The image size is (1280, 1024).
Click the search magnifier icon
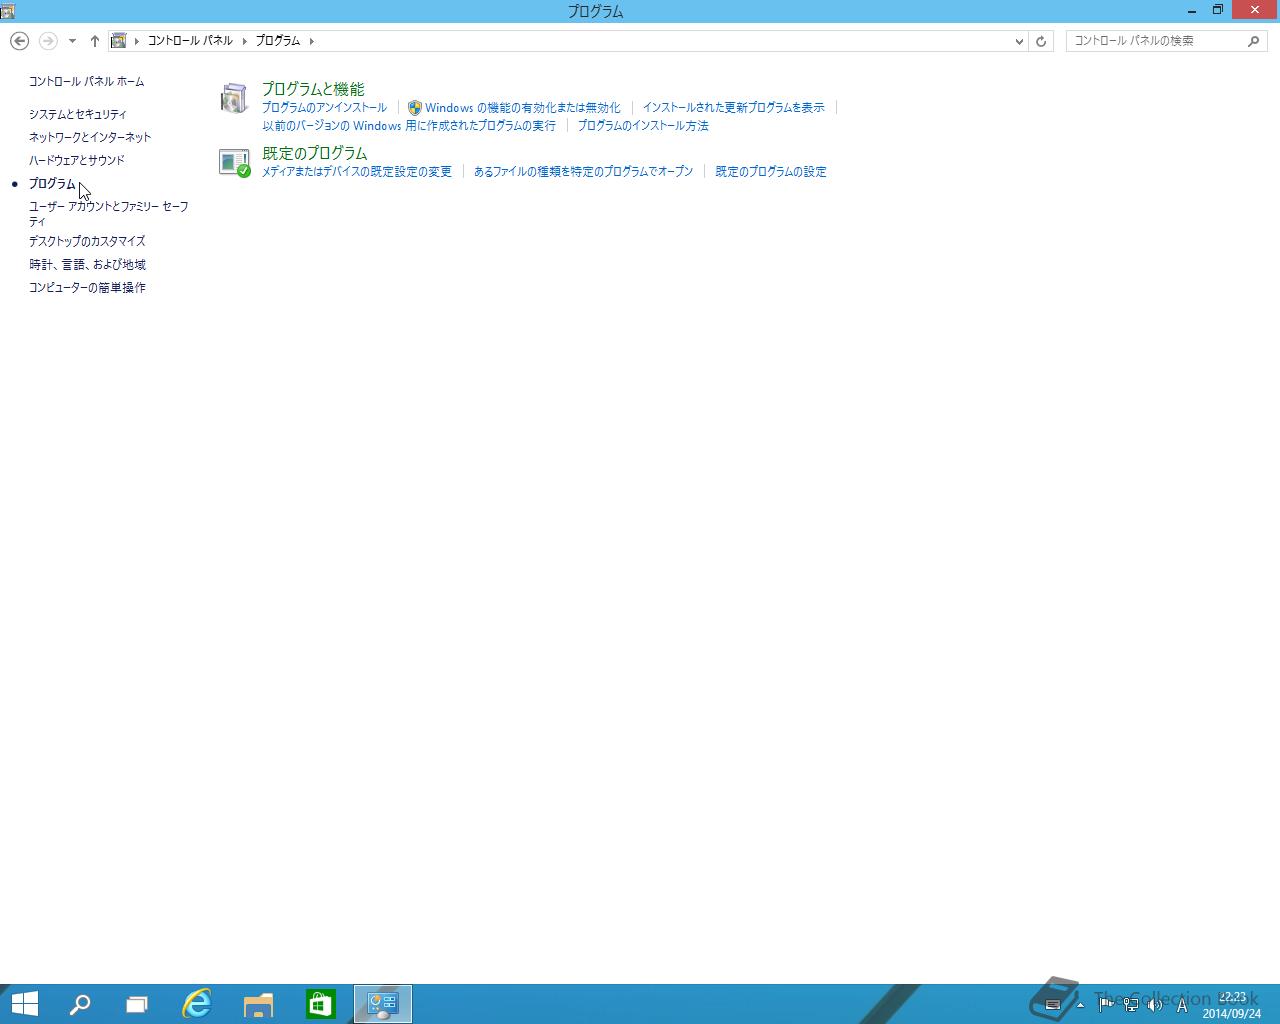click(x=1254, y=41)
